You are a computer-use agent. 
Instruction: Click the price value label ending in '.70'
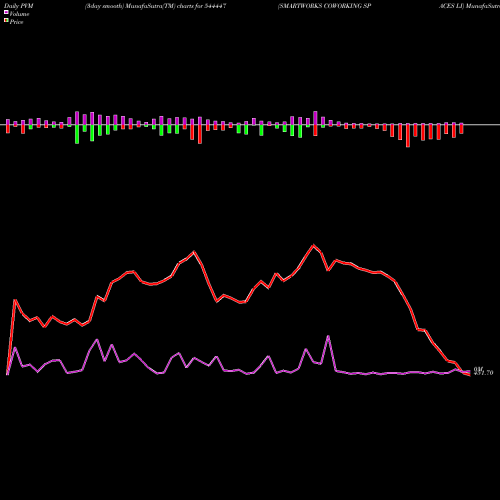pos(484,373)
